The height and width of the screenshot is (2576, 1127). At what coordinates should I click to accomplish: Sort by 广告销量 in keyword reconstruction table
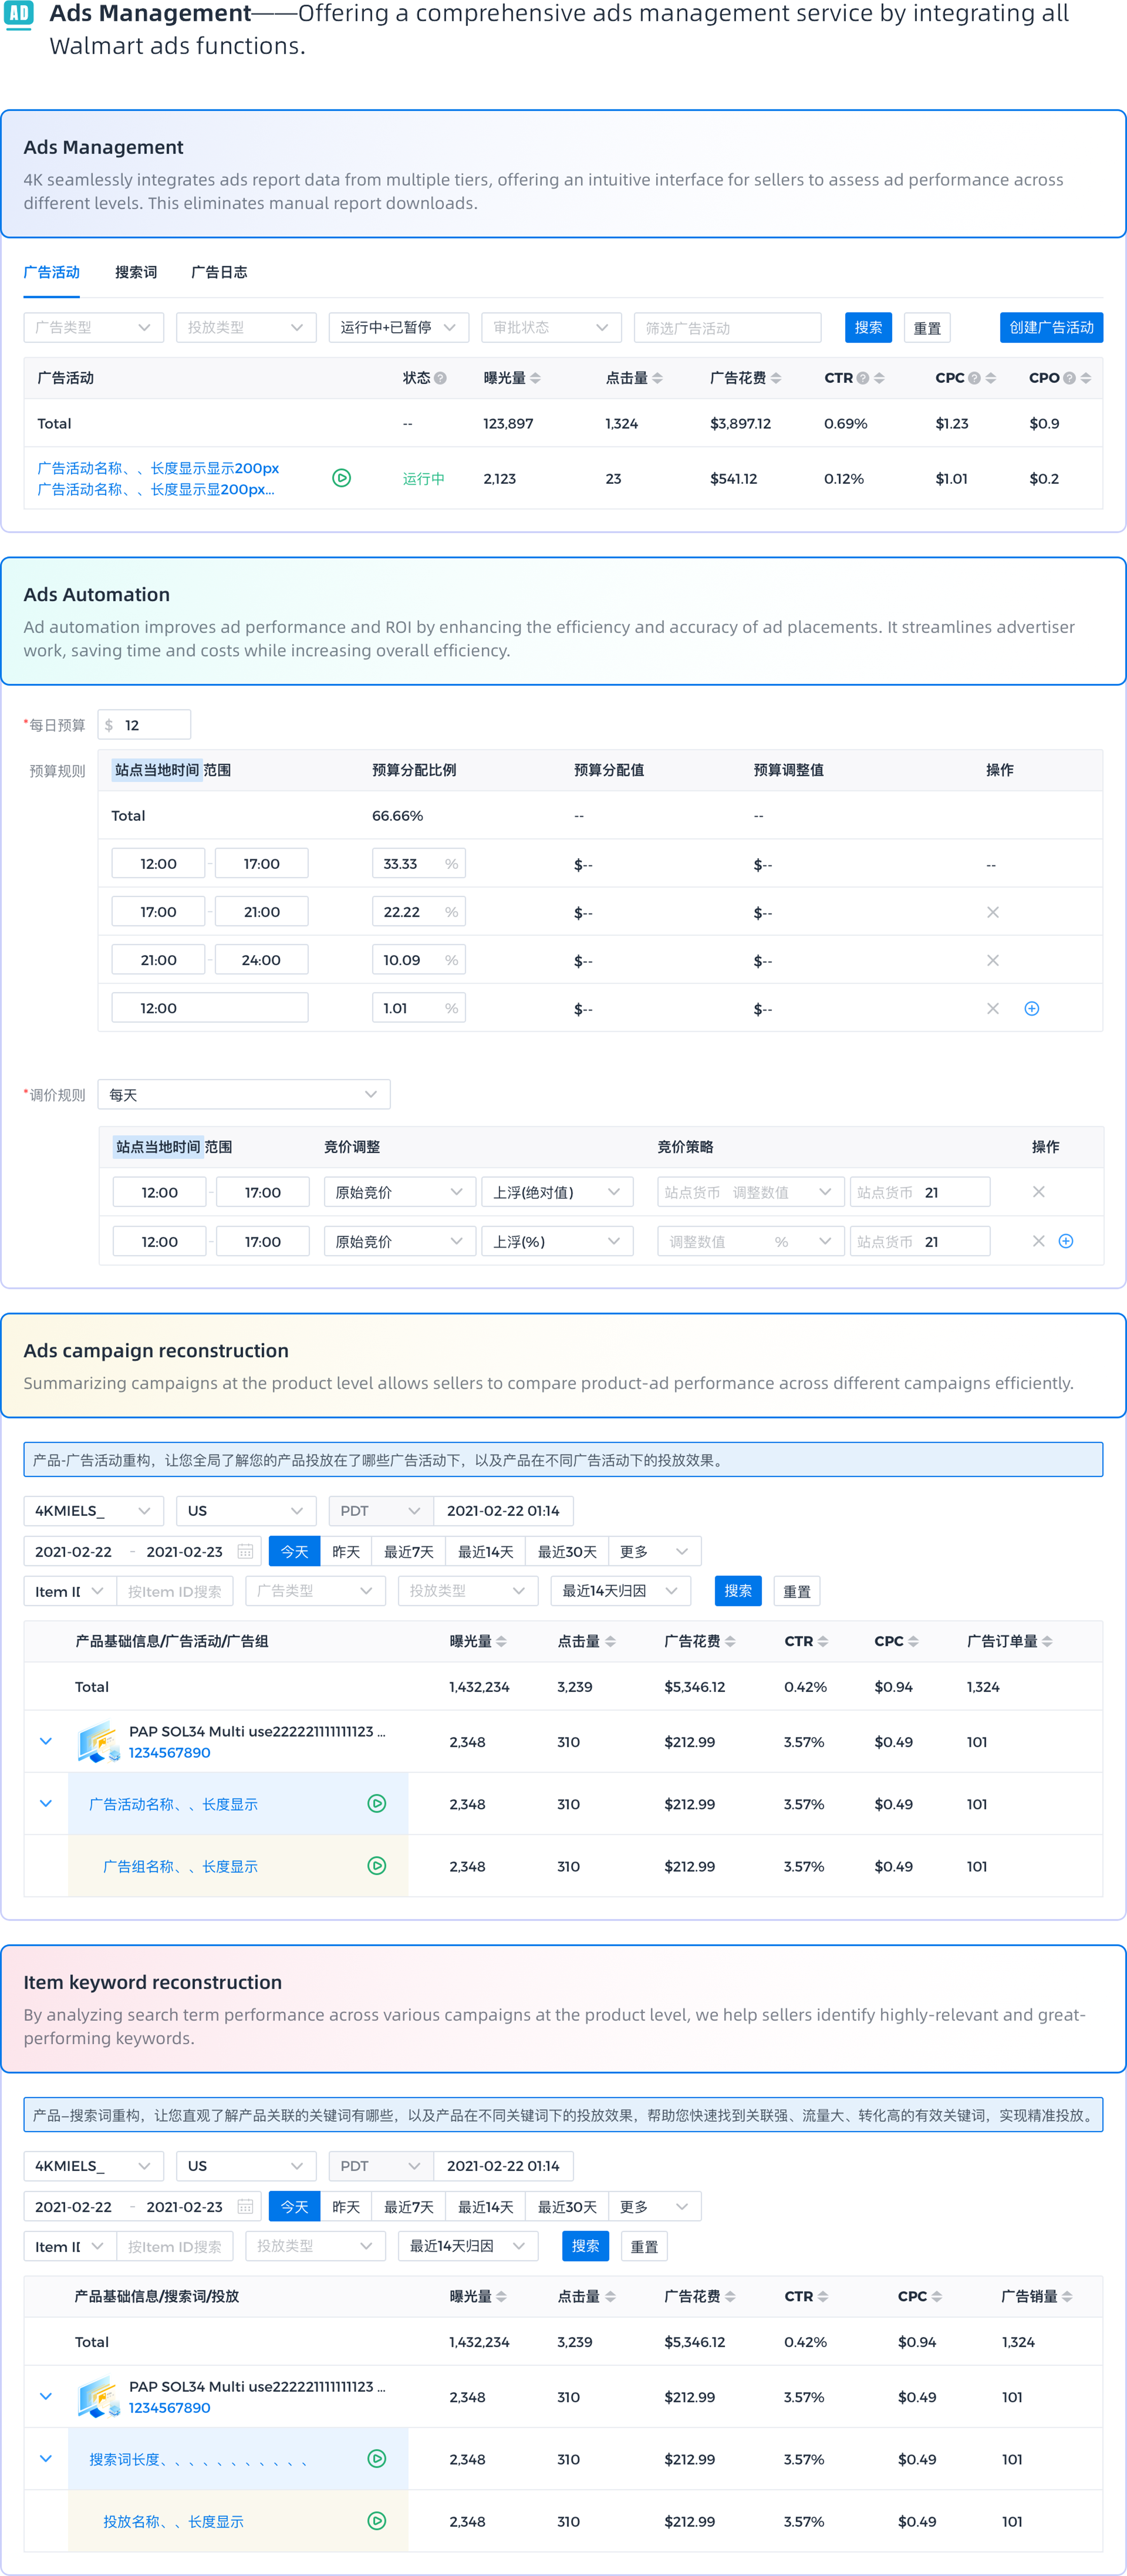click(1067, 2296)
